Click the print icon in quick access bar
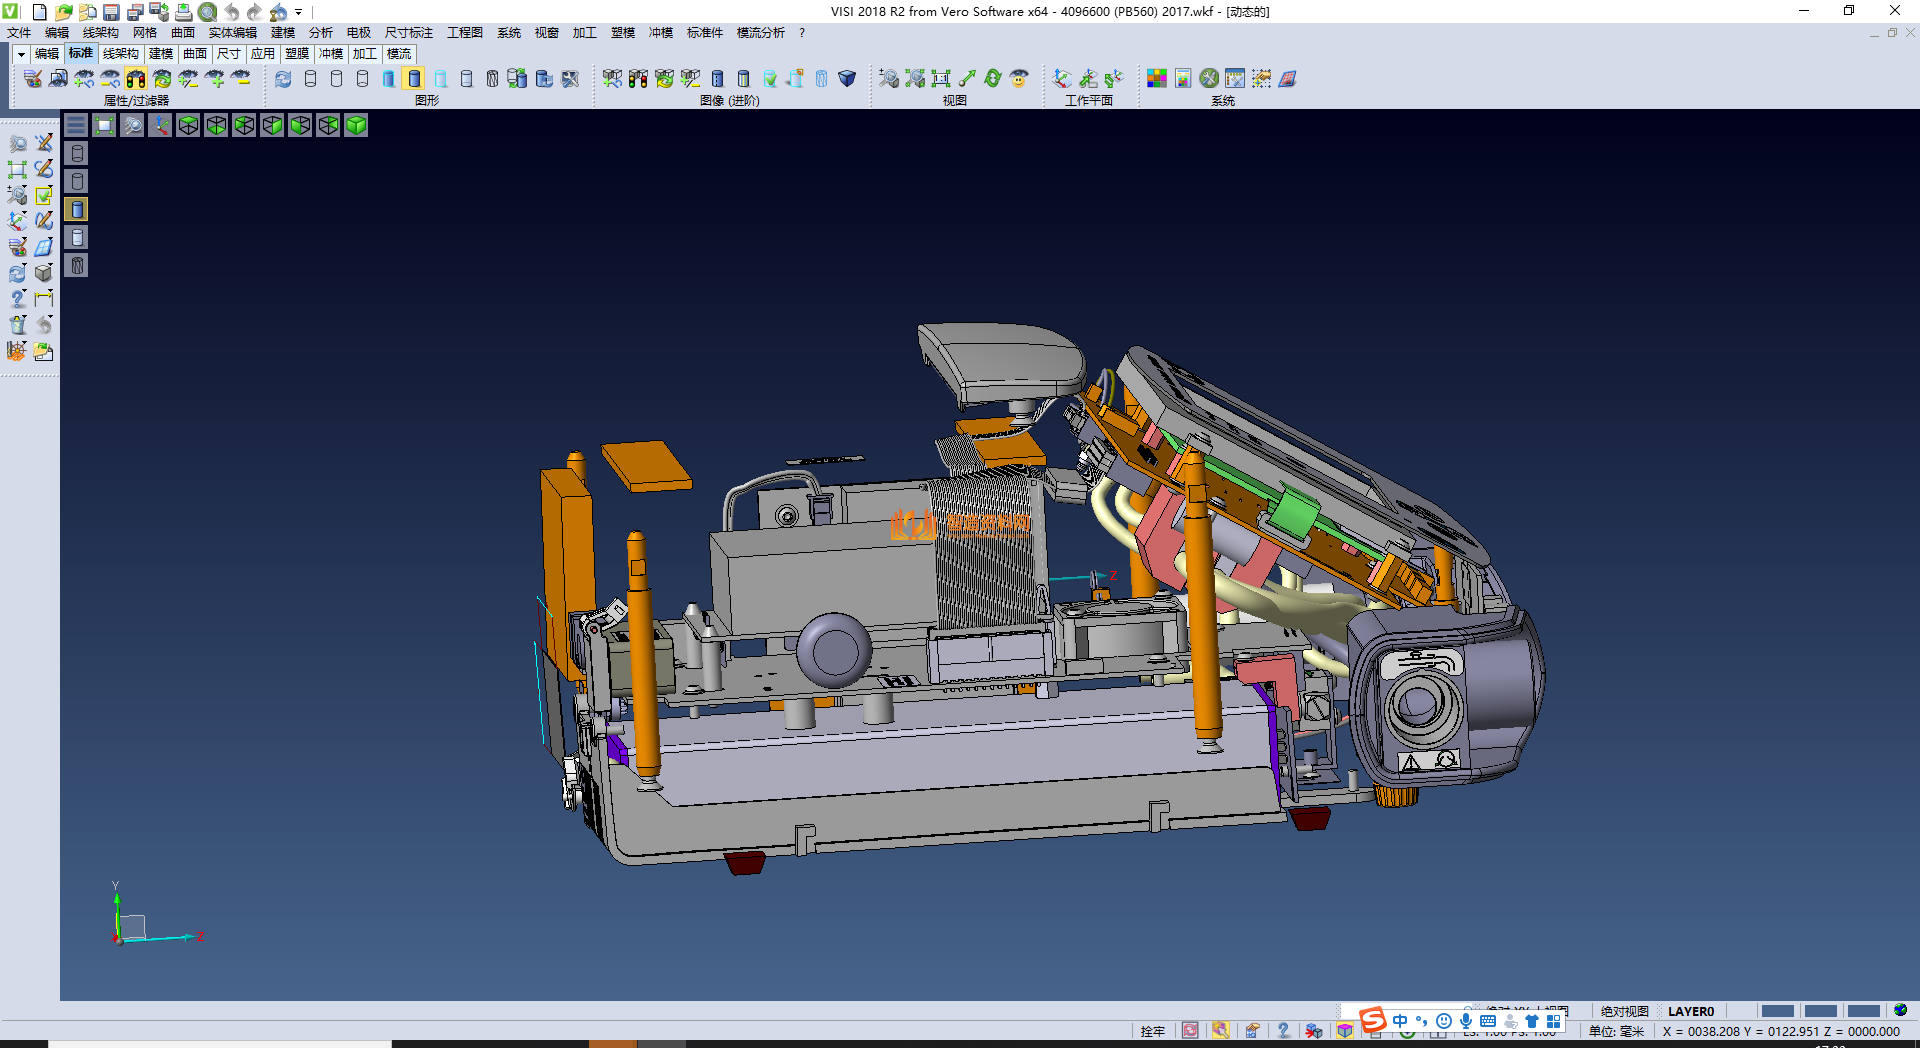1920x1048 pixels. (x=183, y=12)
